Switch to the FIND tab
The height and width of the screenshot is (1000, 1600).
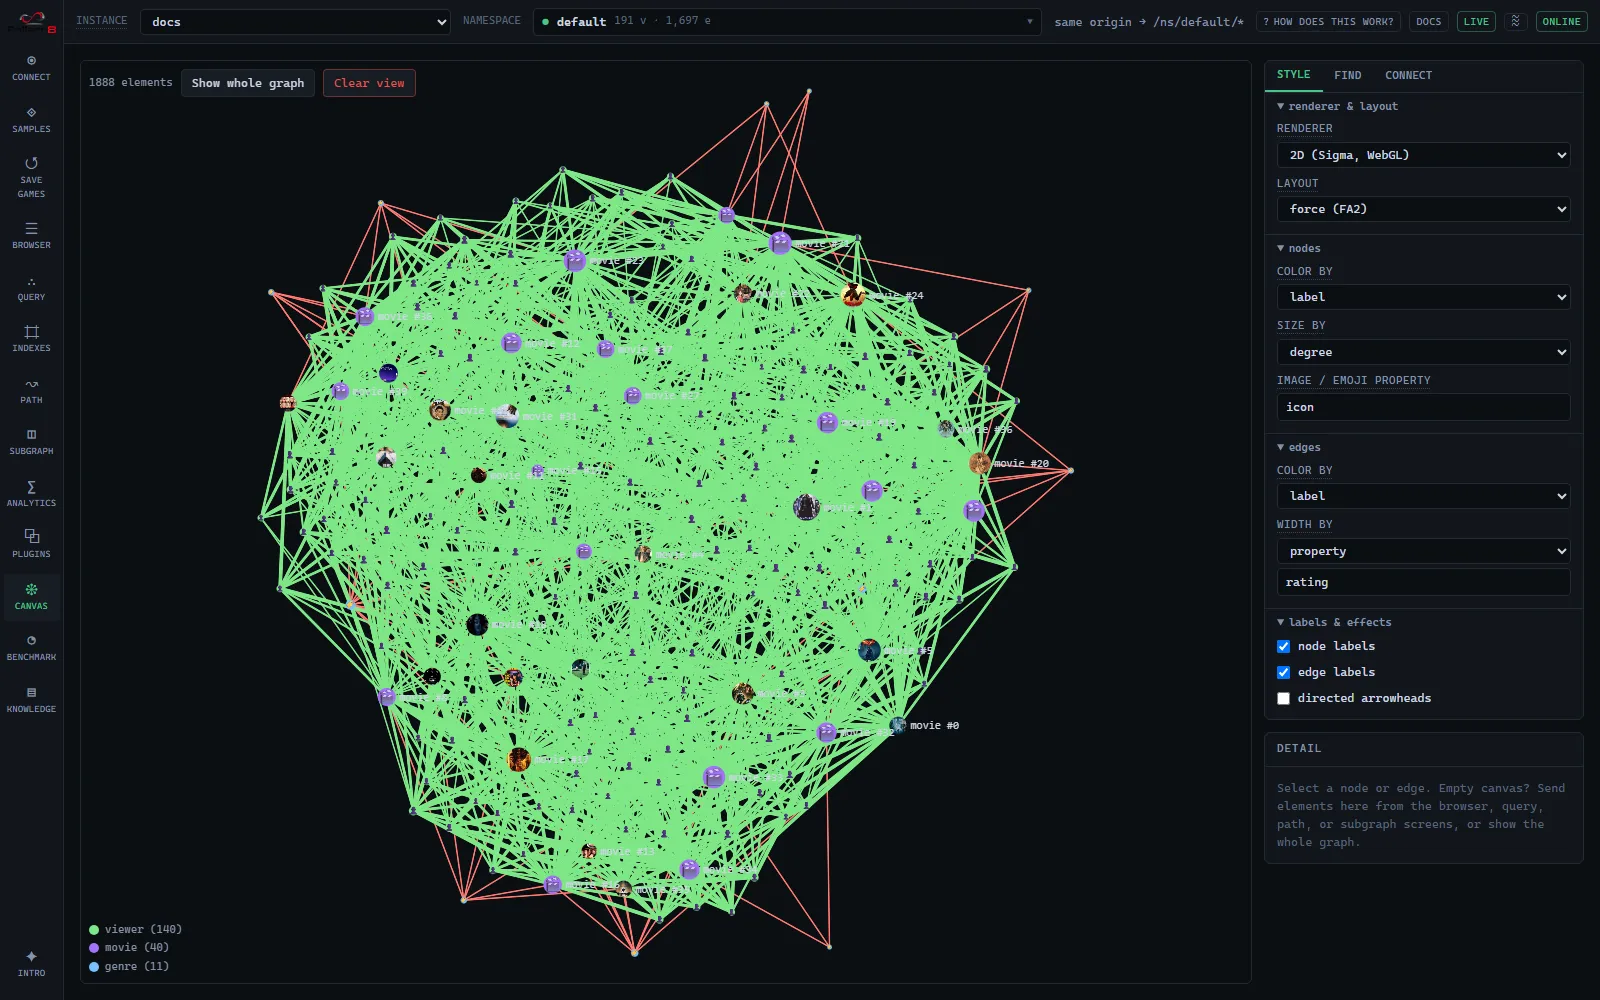coord(1347,75)
